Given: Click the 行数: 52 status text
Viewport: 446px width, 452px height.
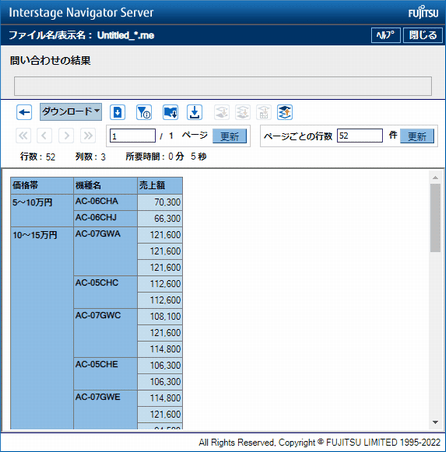Looking at the screenshot, I should pos(38,157).
